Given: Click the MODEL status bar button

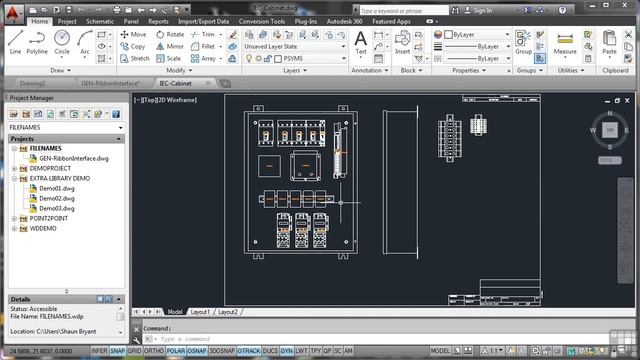Looking at the screenshot, I should [440, 351].
